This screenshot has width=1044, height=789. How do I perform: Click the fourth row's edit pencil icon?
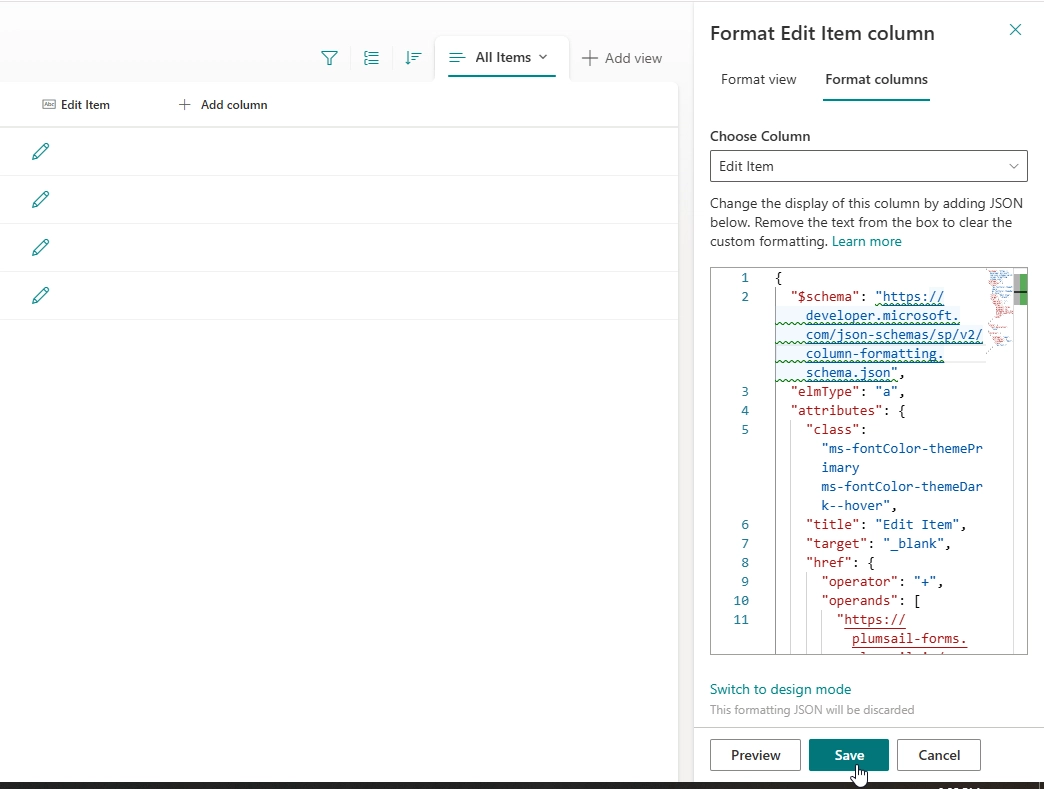(41, 295)
